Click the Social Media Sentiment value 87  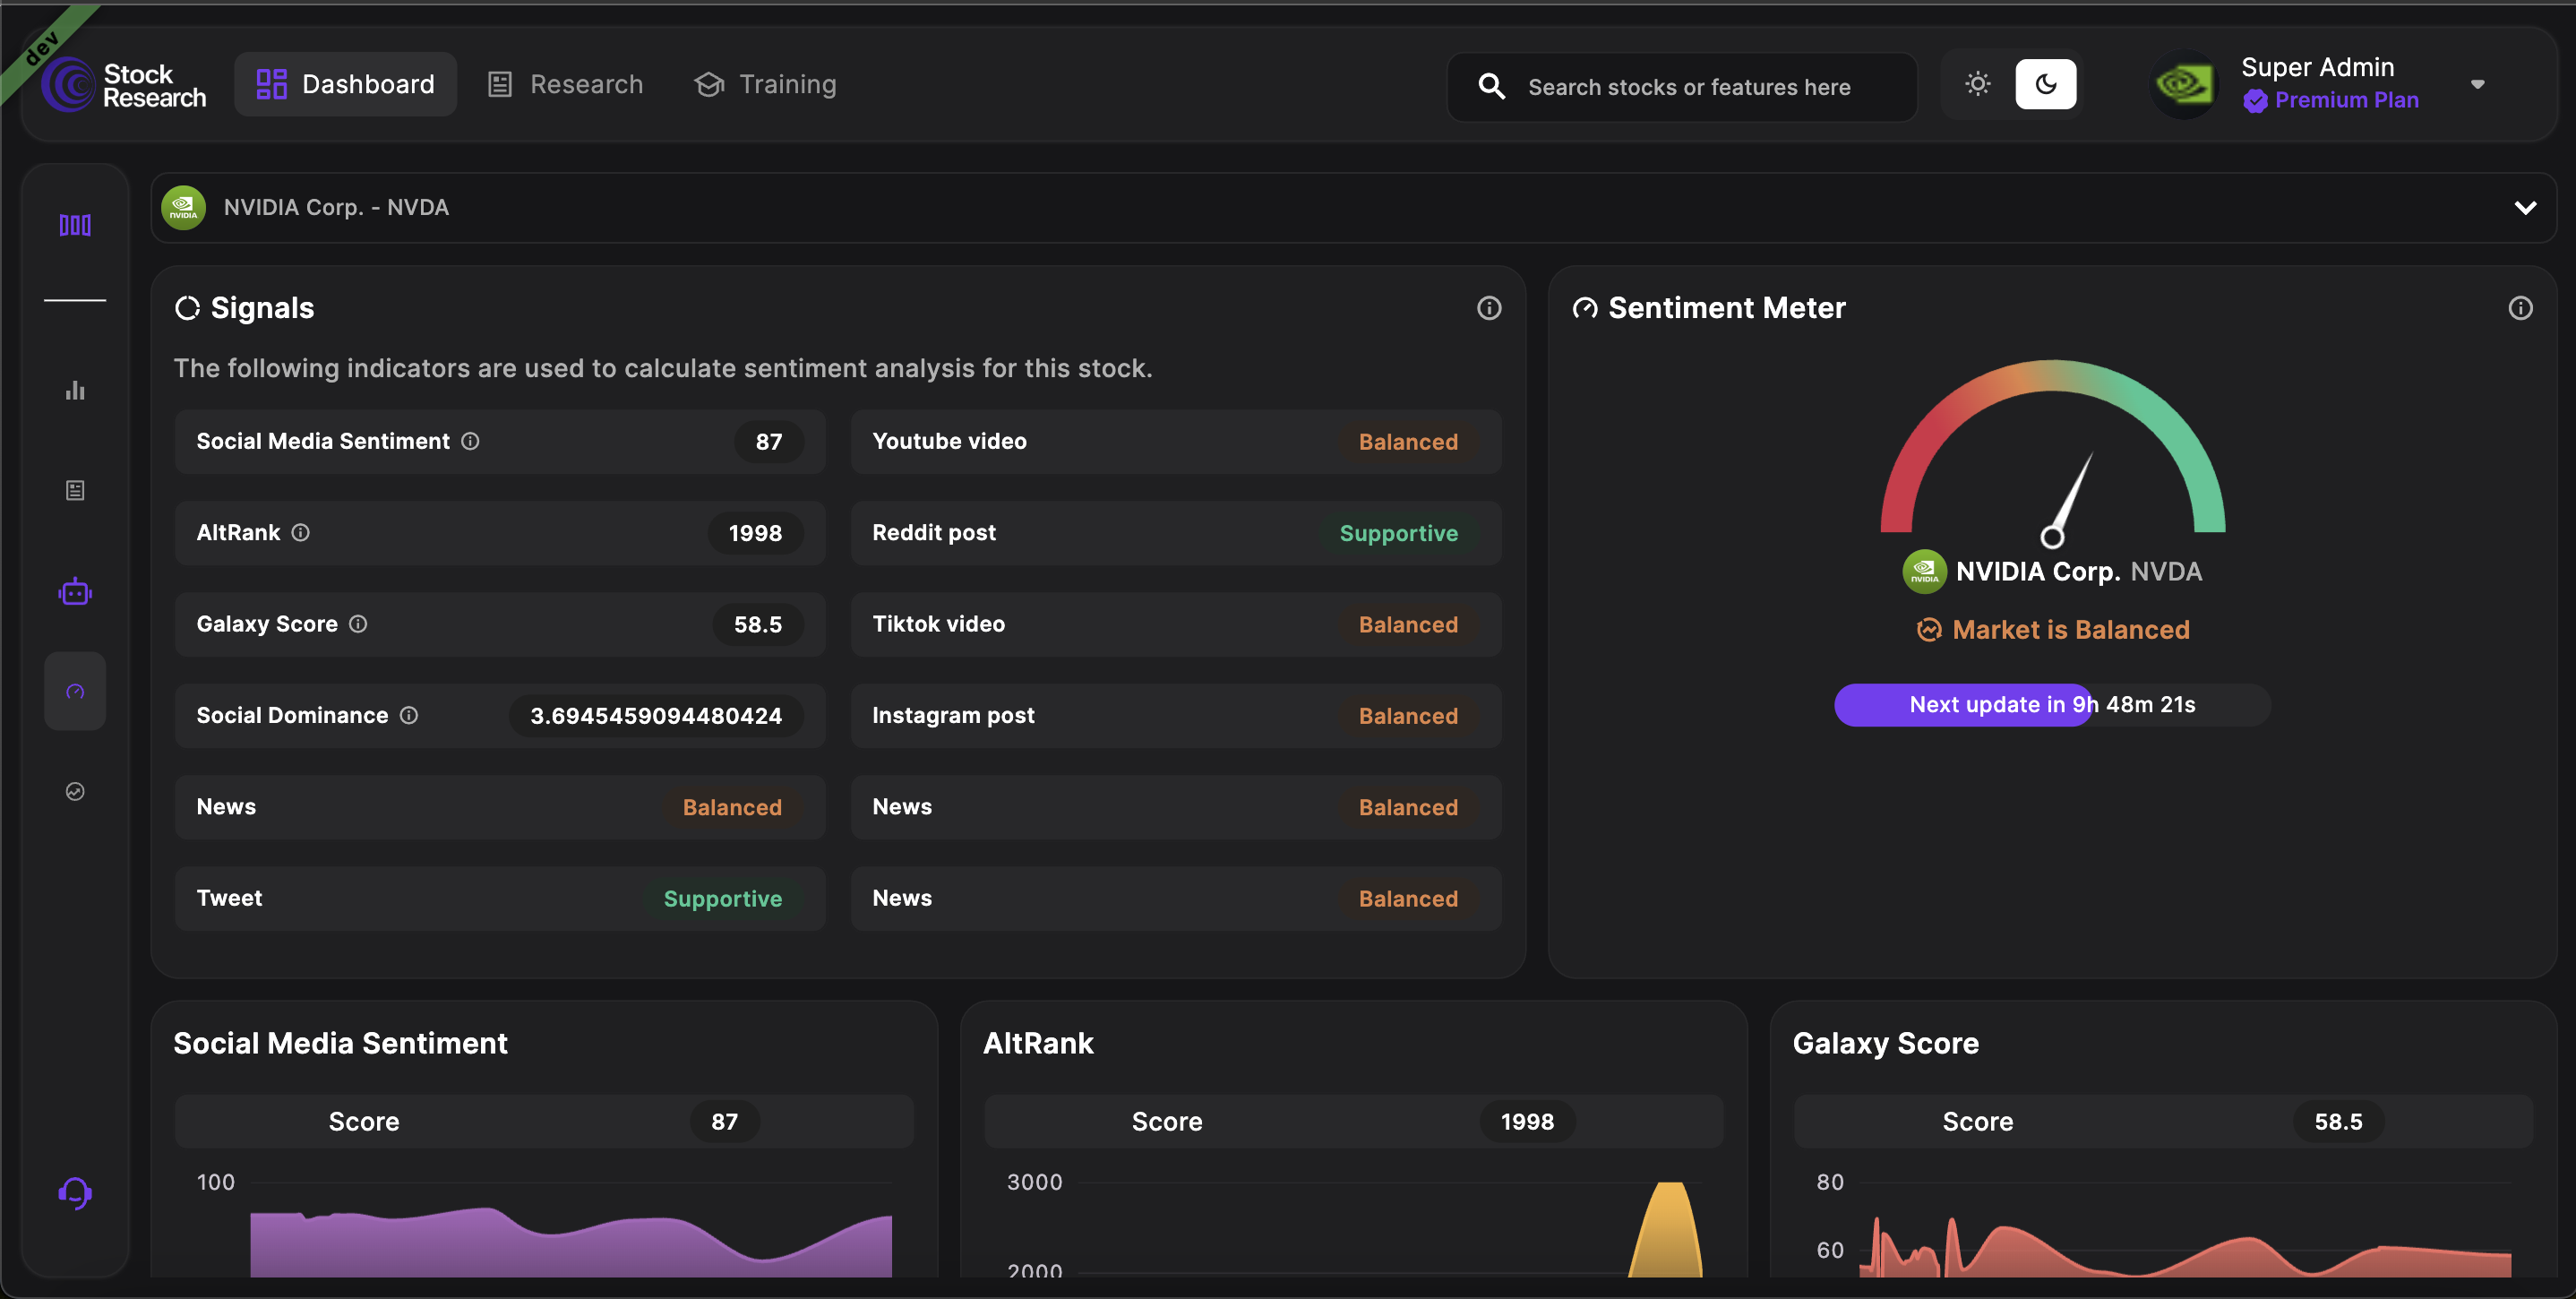tap(769, 442)
